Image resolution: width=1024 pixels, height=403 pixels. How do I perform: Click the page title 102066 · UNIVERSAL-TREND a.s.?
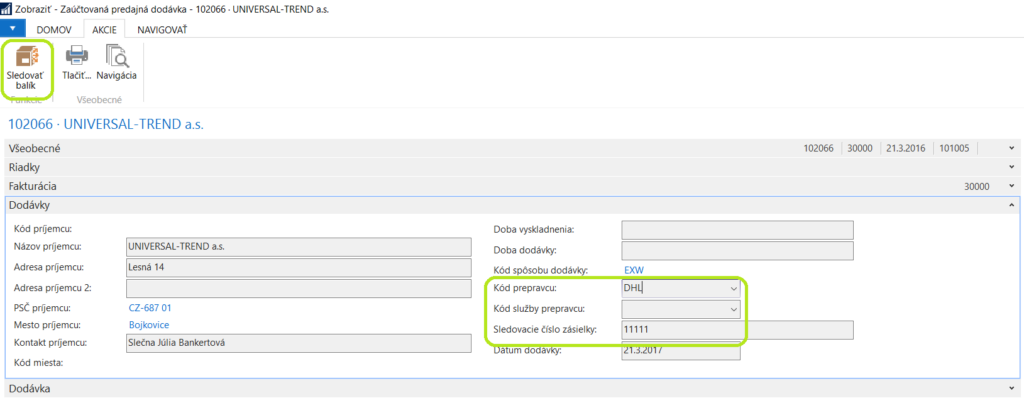click(106, 124)
